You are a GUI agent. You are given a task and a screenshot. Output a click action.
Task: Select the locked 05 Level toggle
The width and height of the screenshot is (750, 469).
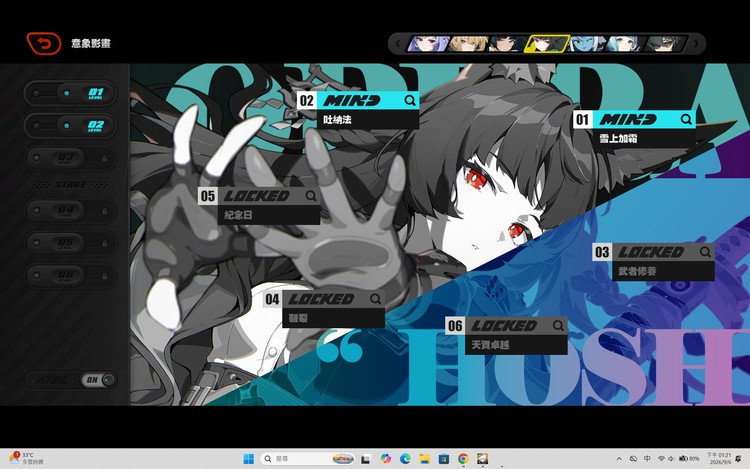pos(70,243)
